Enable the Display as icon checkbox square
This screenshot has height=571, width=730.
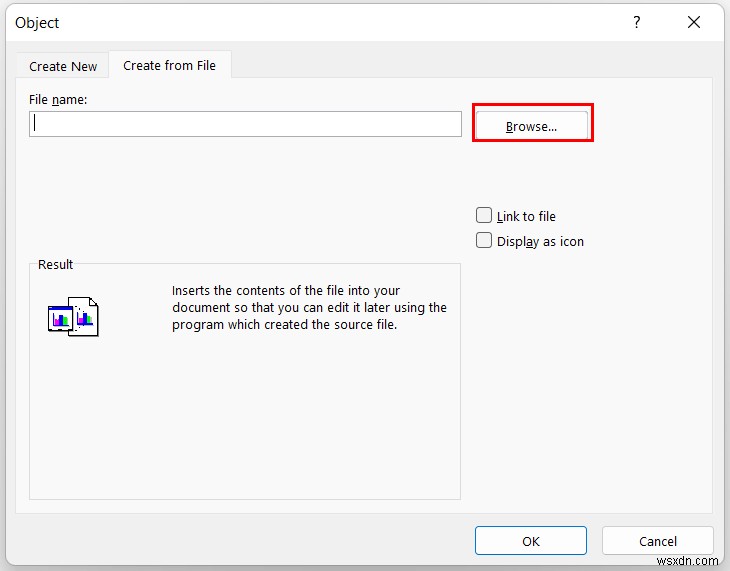(484, 240)
